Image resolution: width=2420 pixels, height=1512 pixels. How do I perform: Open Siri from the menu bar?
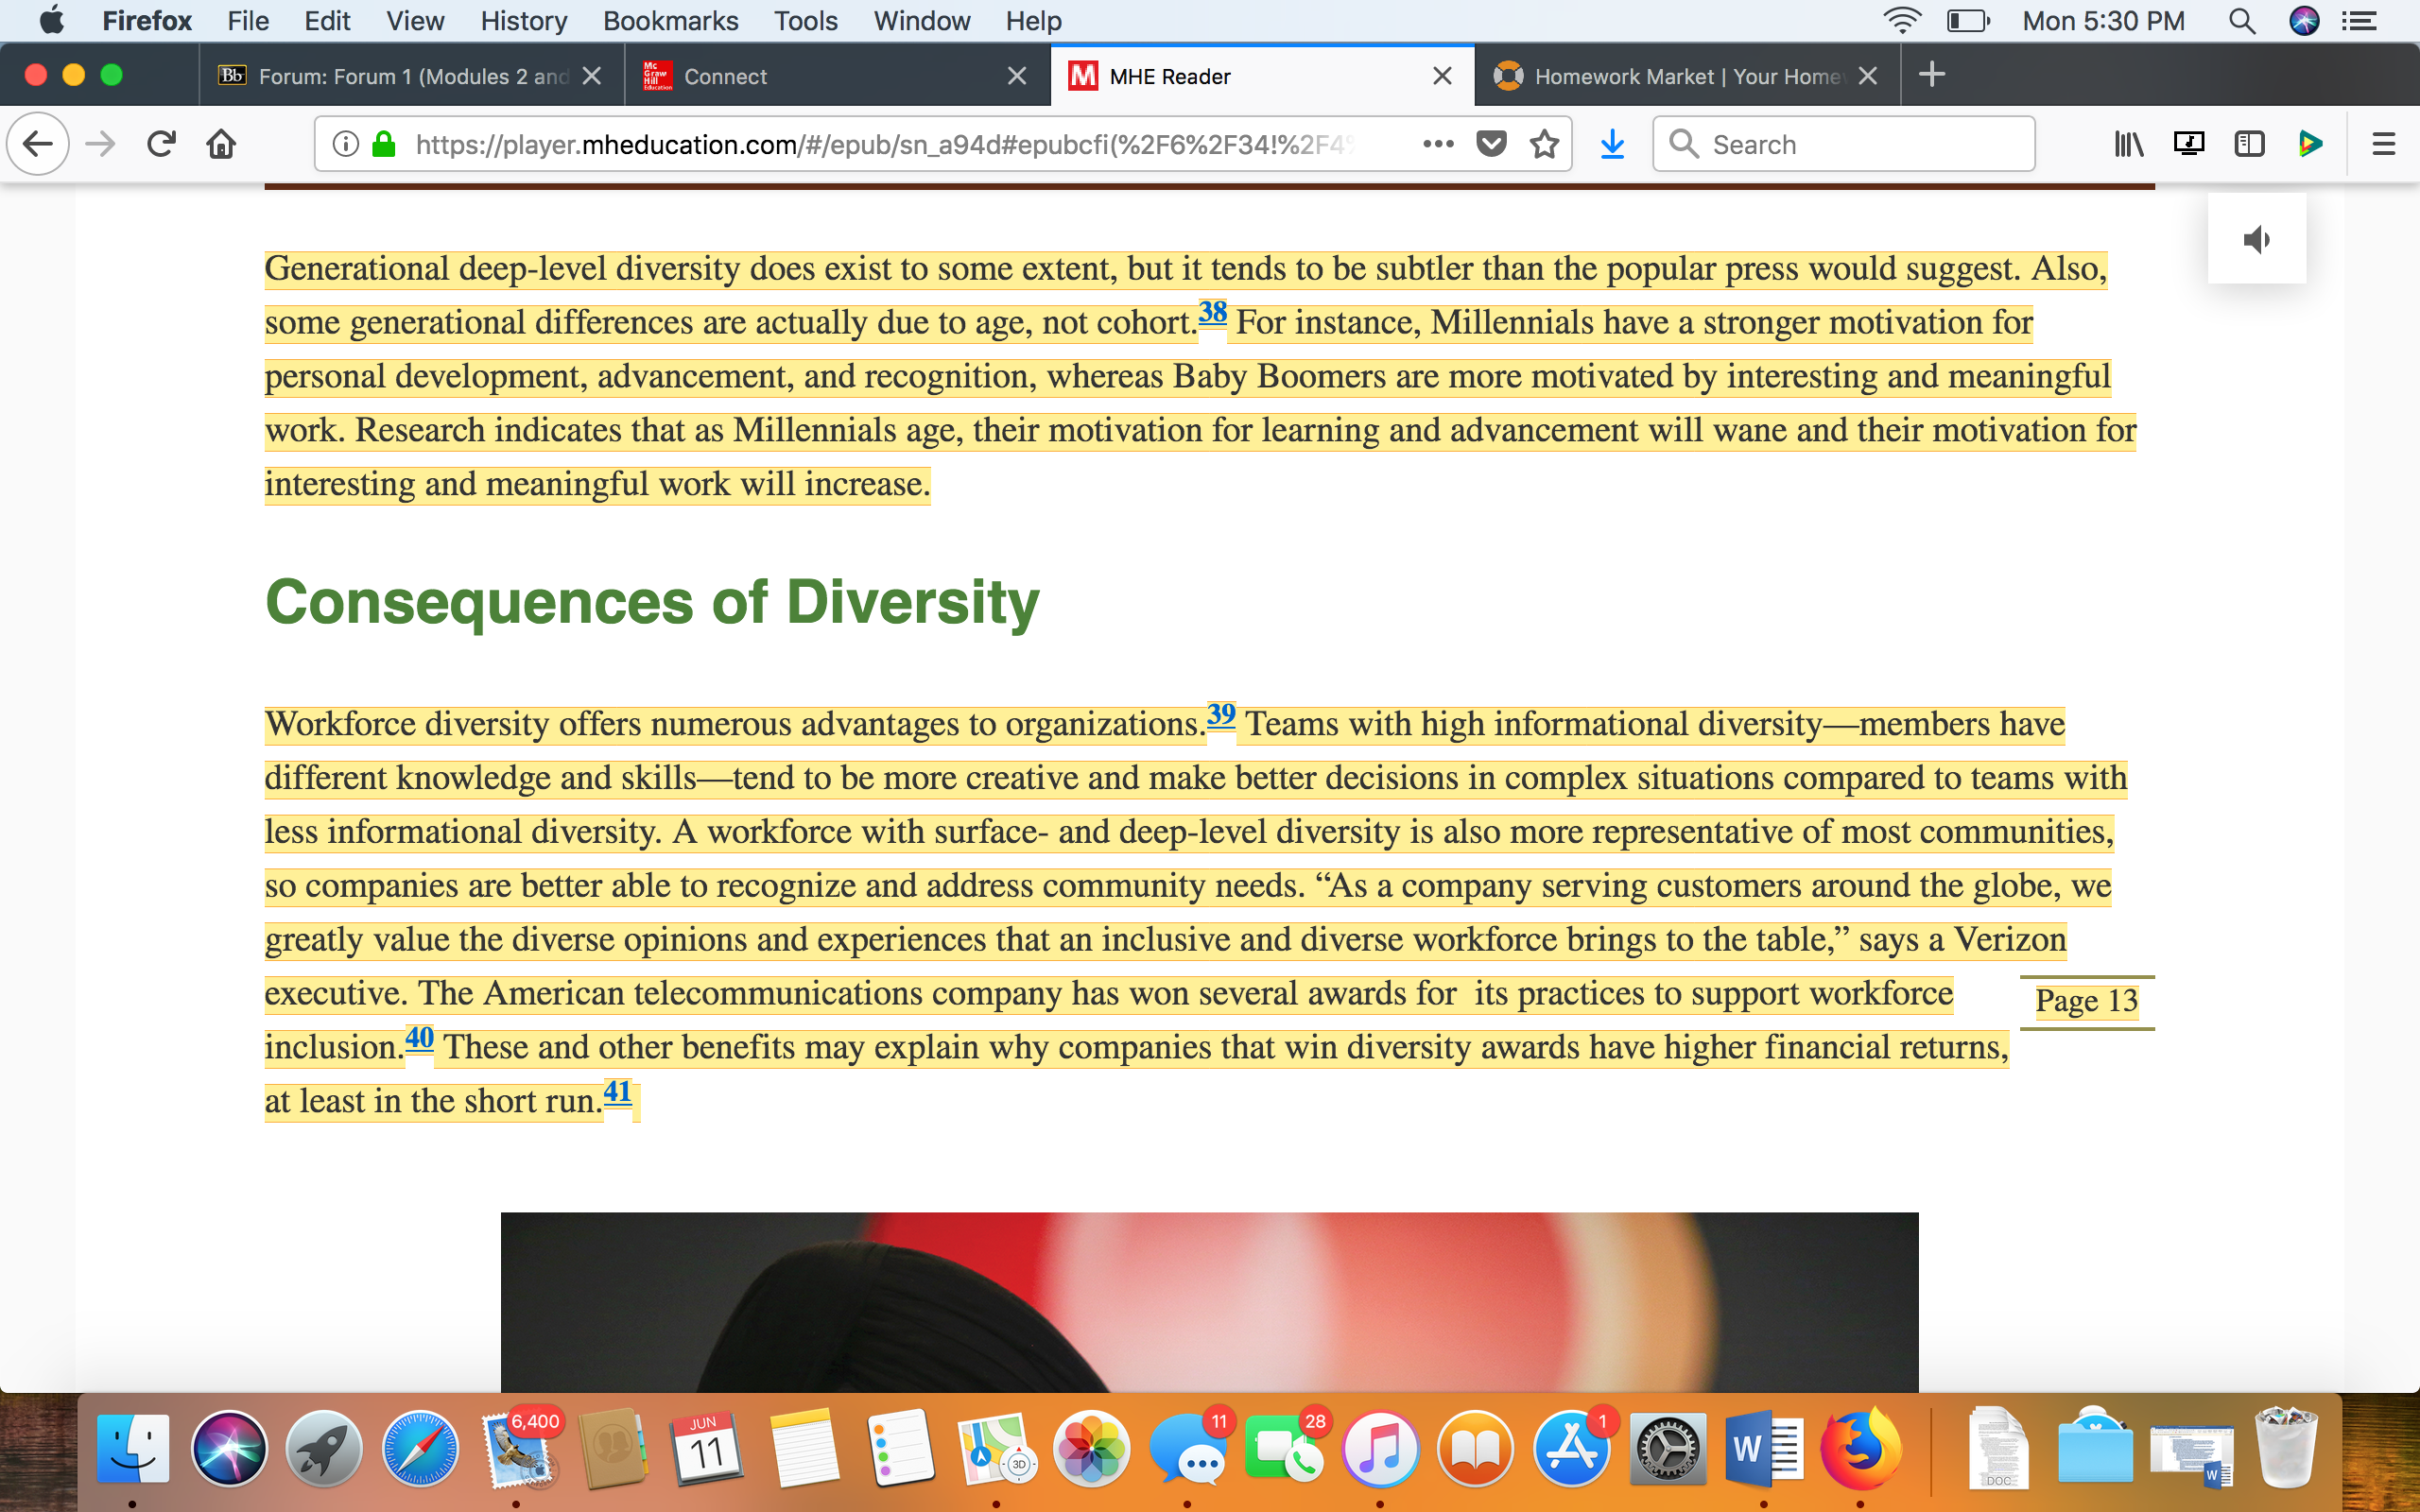pos(2304,21)
